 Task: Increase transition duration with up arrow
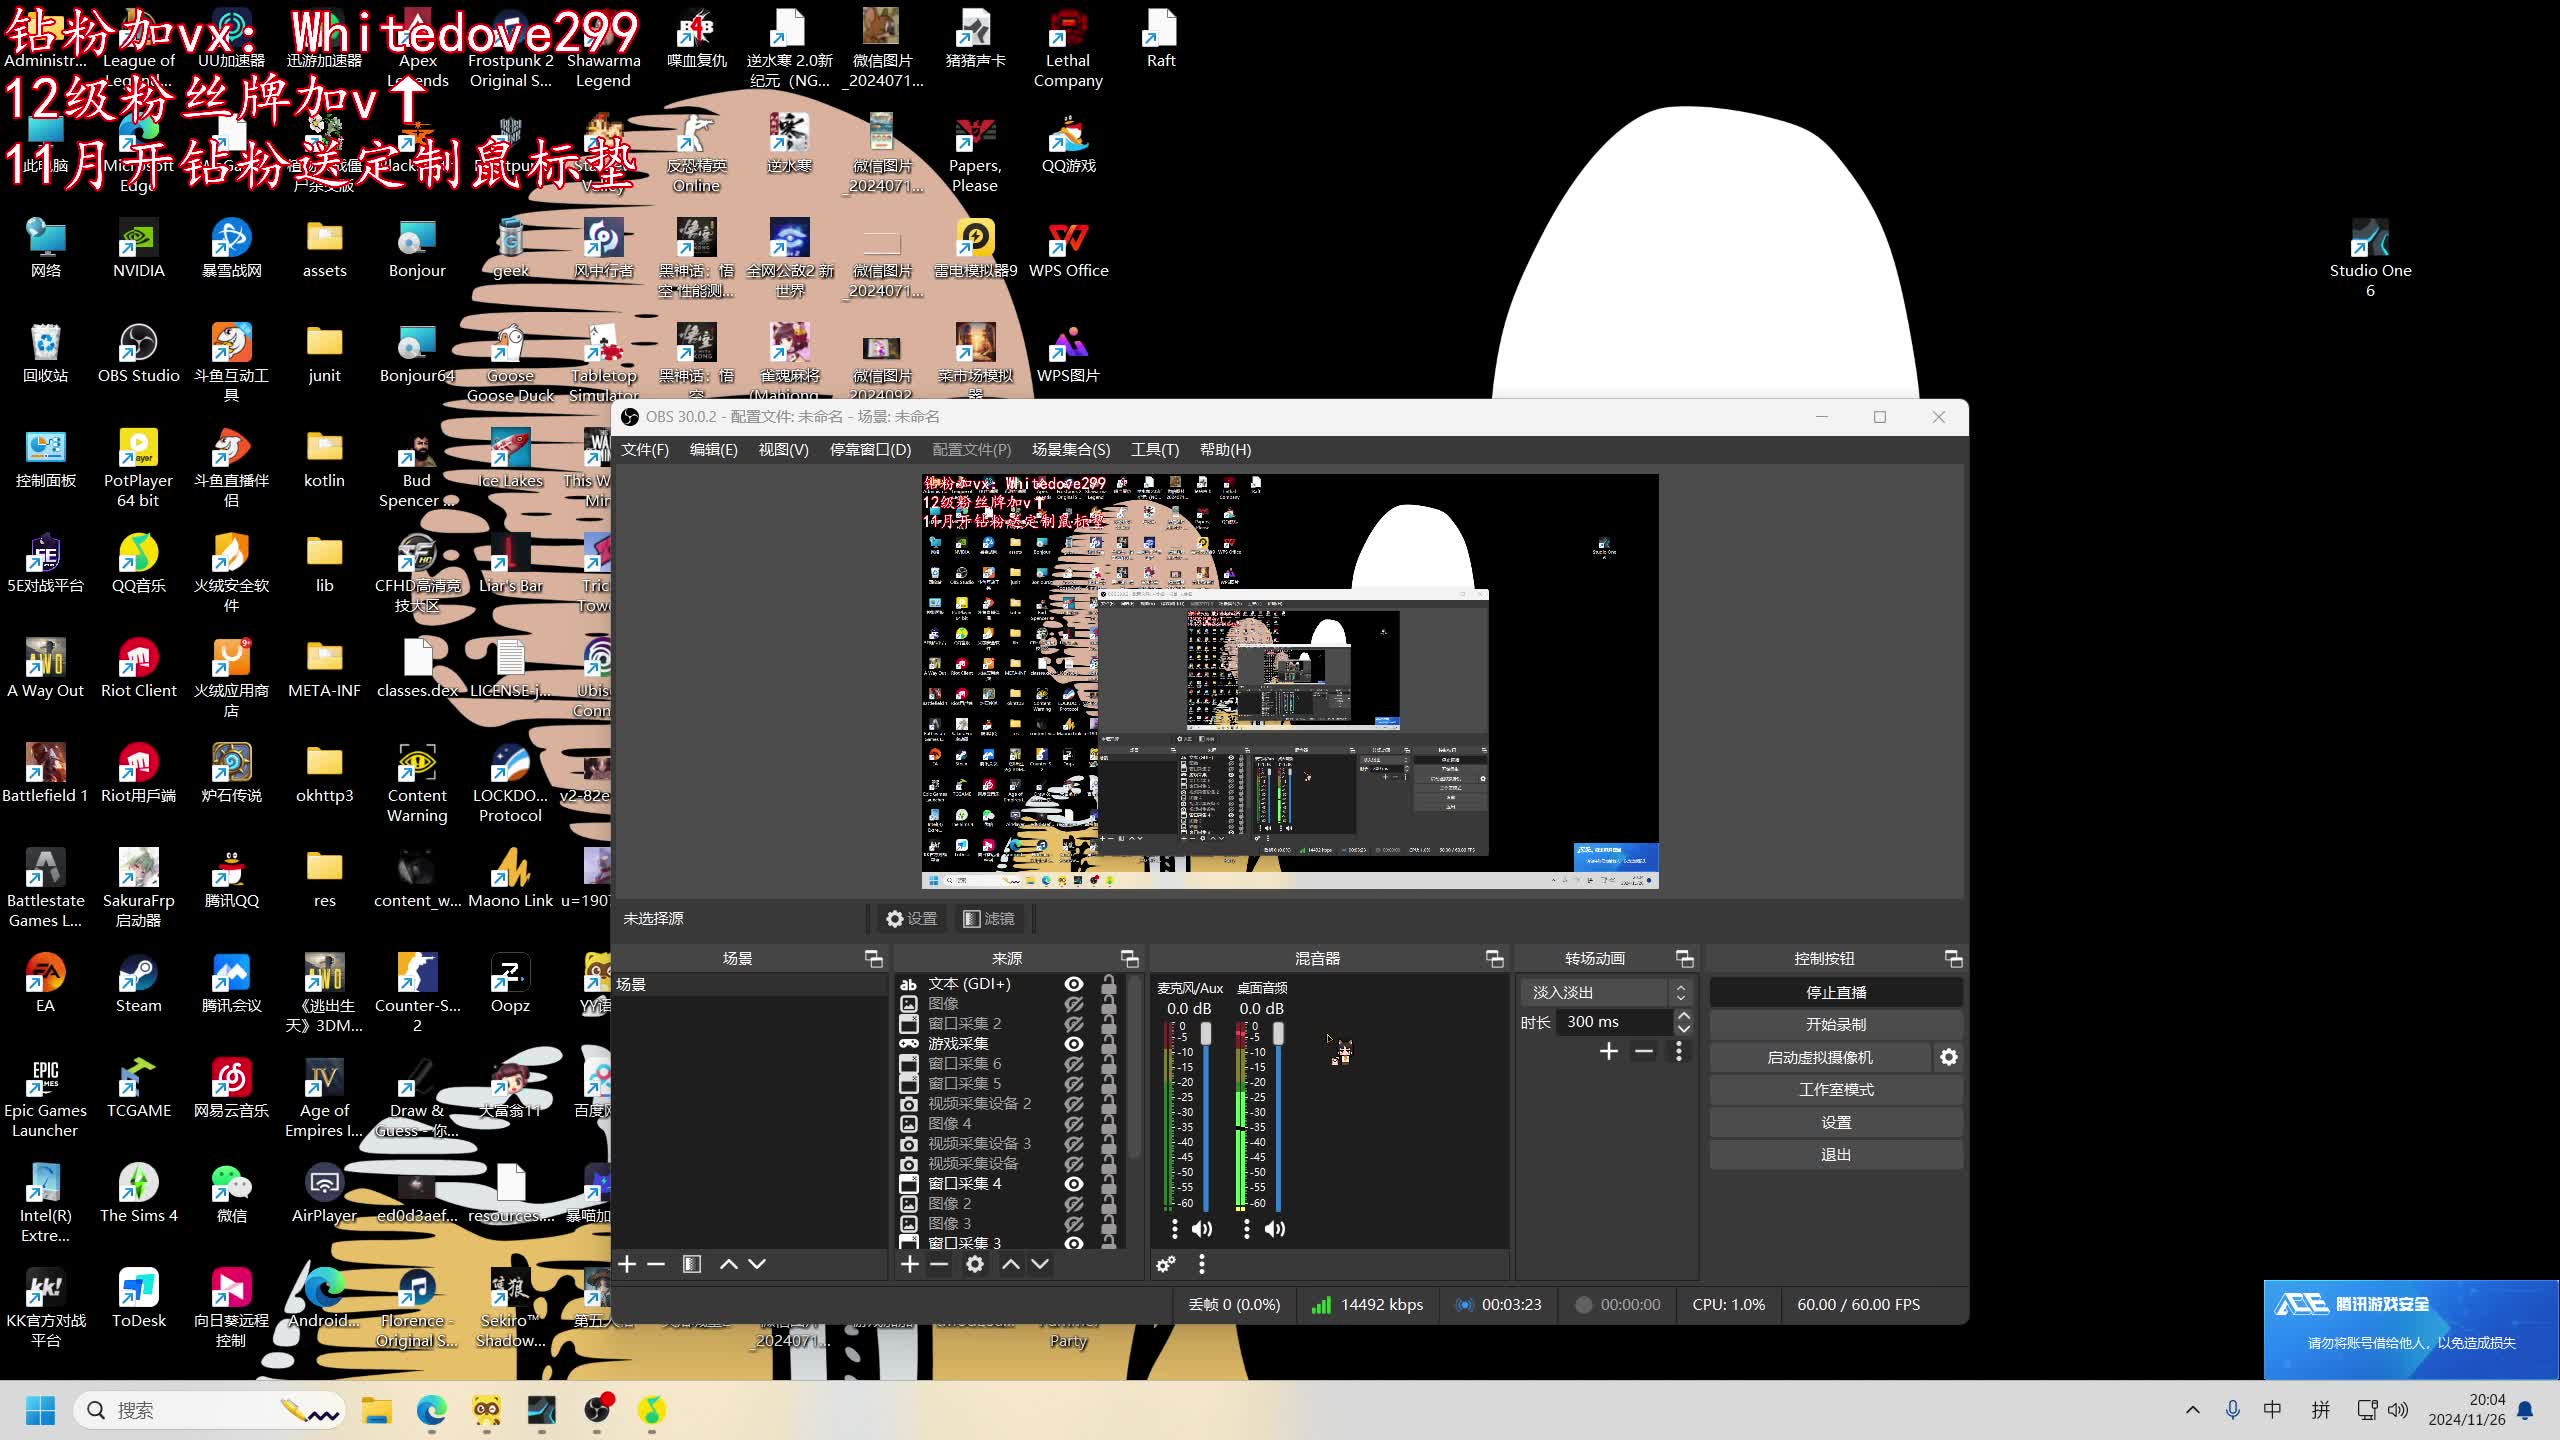(x=1684, y=1015)
